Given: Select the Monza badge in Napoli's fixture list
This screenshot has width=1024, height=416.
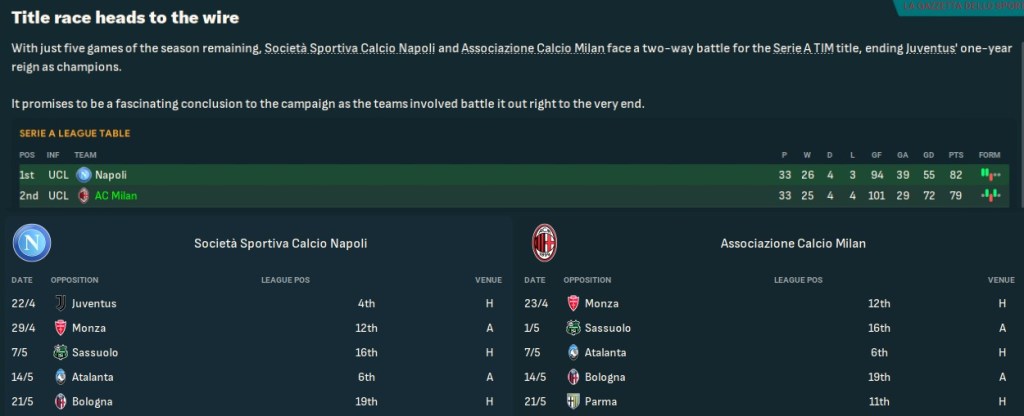Looking at the screenshot, I should [60, 328].
